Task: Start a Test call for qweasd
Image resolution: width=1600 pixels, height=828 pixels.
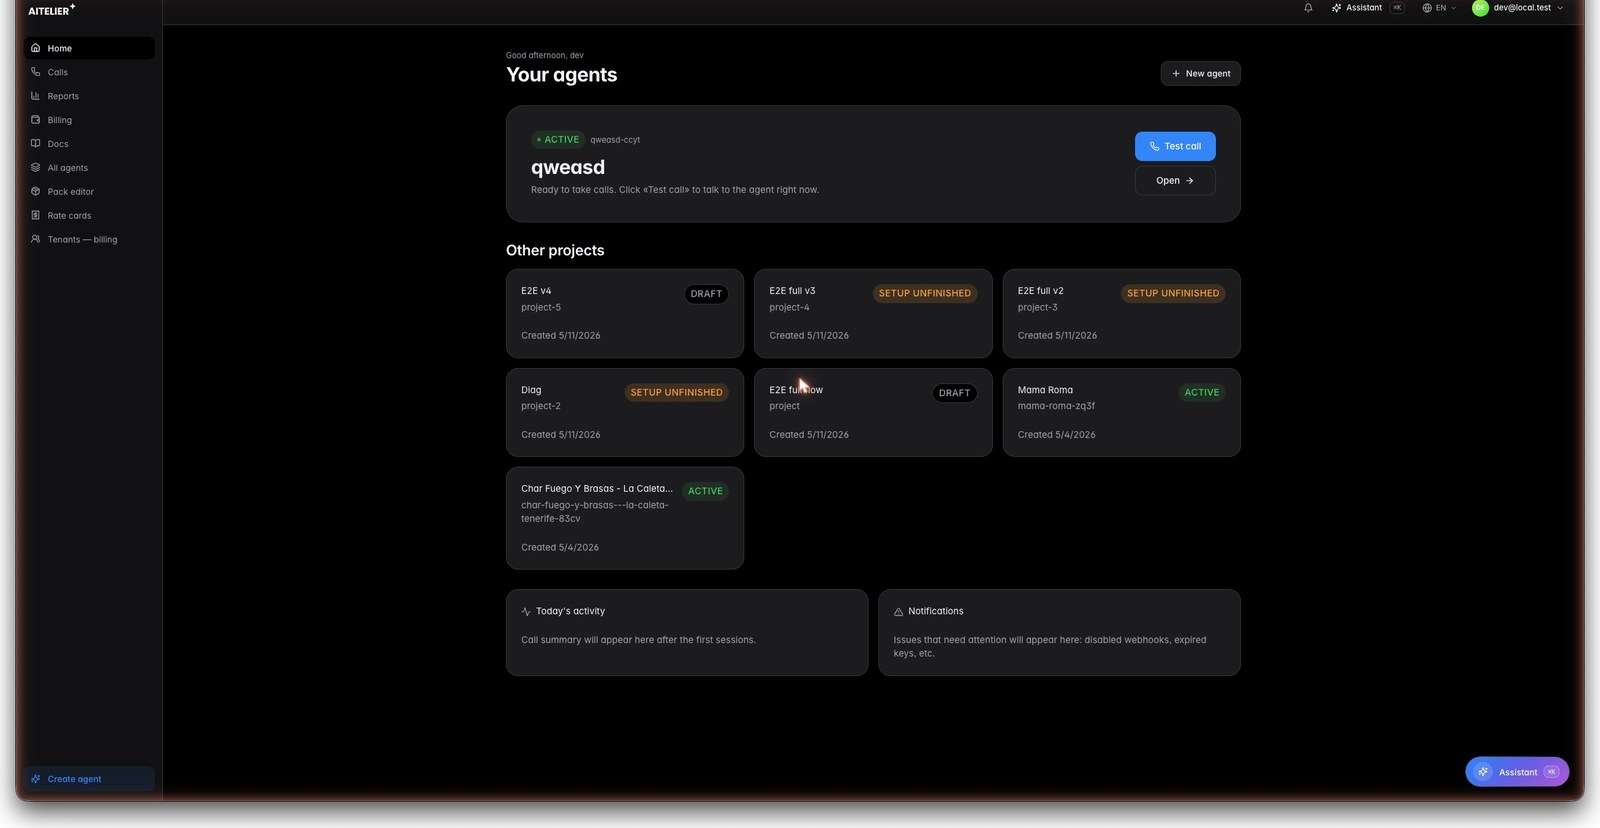Action: pyautogui.click(x=1175, y=146)
